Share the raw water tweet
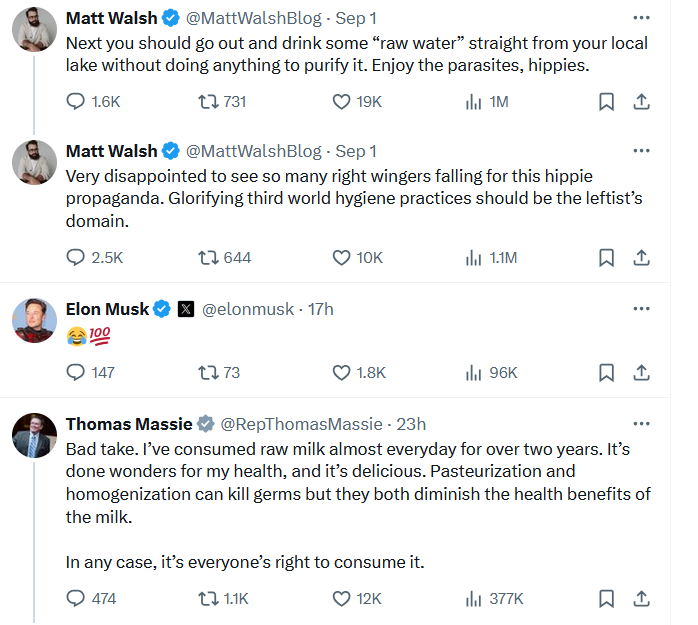The image size is (698, 625). click(641, 102)
